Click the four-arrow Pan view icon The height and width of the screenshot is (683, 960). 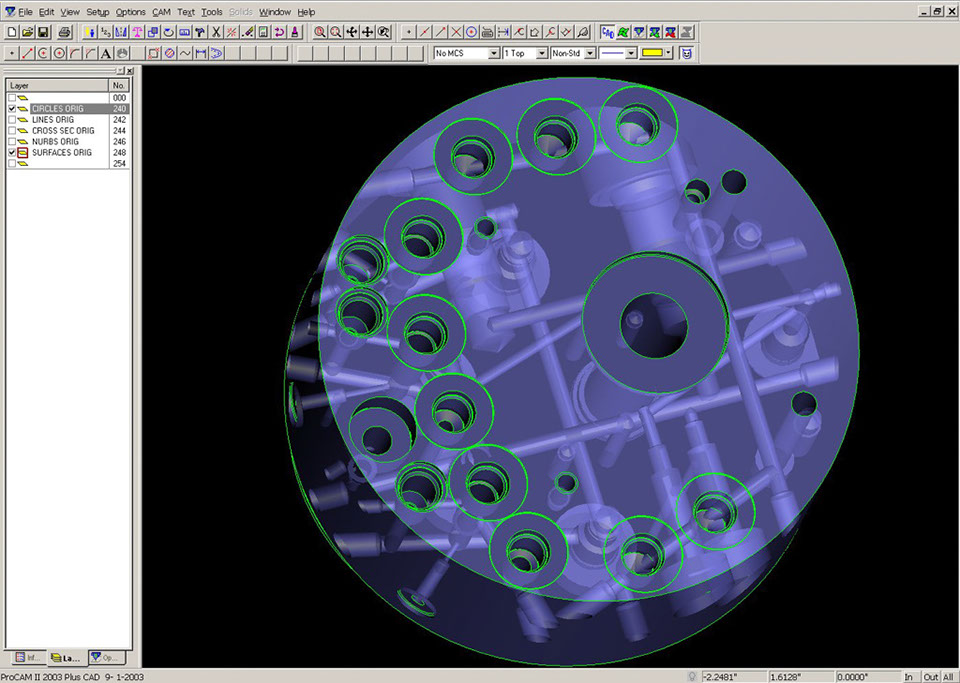pyautogui.click(x=368, y=32)
